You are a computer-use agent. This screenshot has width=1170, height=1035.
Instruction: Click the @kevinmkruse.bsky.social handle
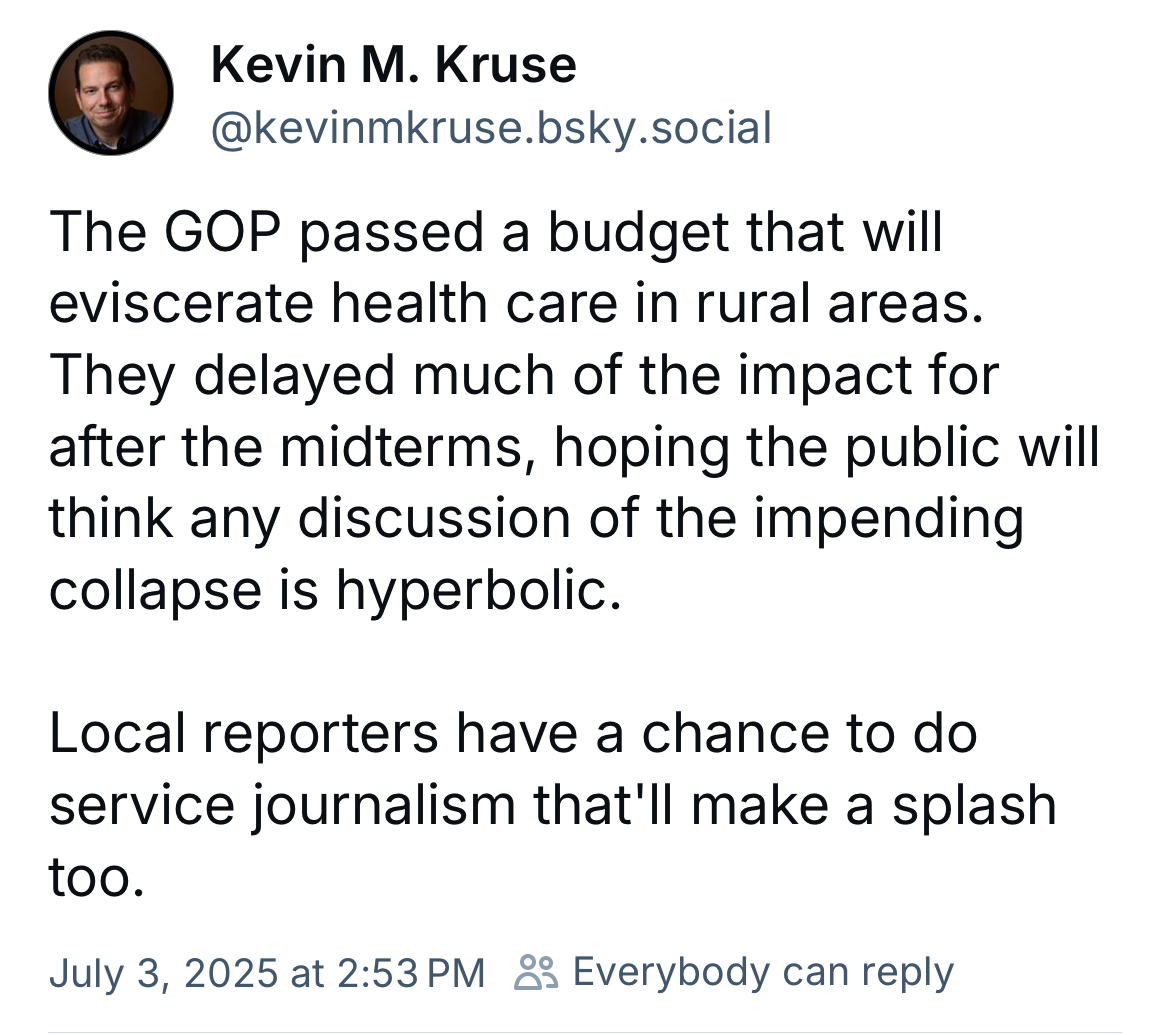point(491,128)
